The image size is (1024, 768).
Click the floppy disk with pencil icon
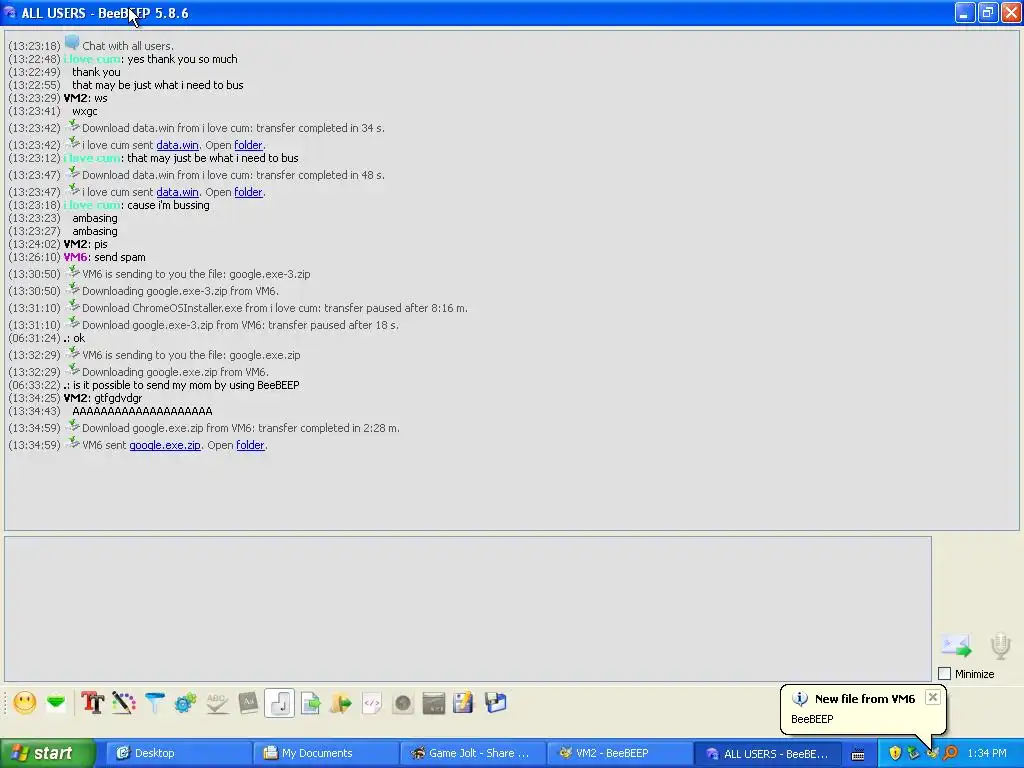click(463, 703)
